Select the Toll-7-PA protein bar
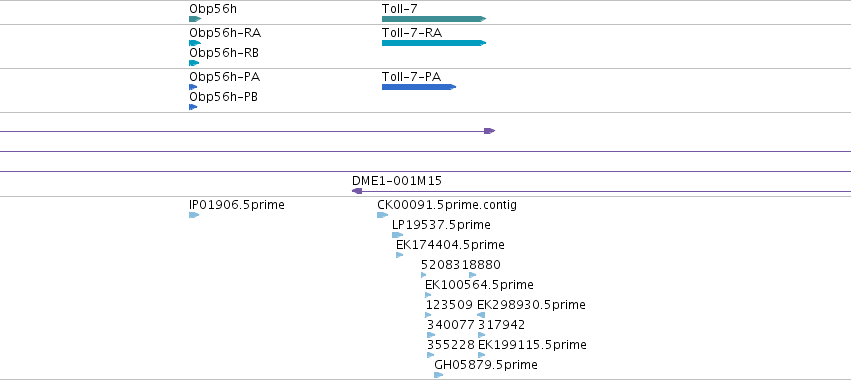851x380 pixels. (418, 87)
